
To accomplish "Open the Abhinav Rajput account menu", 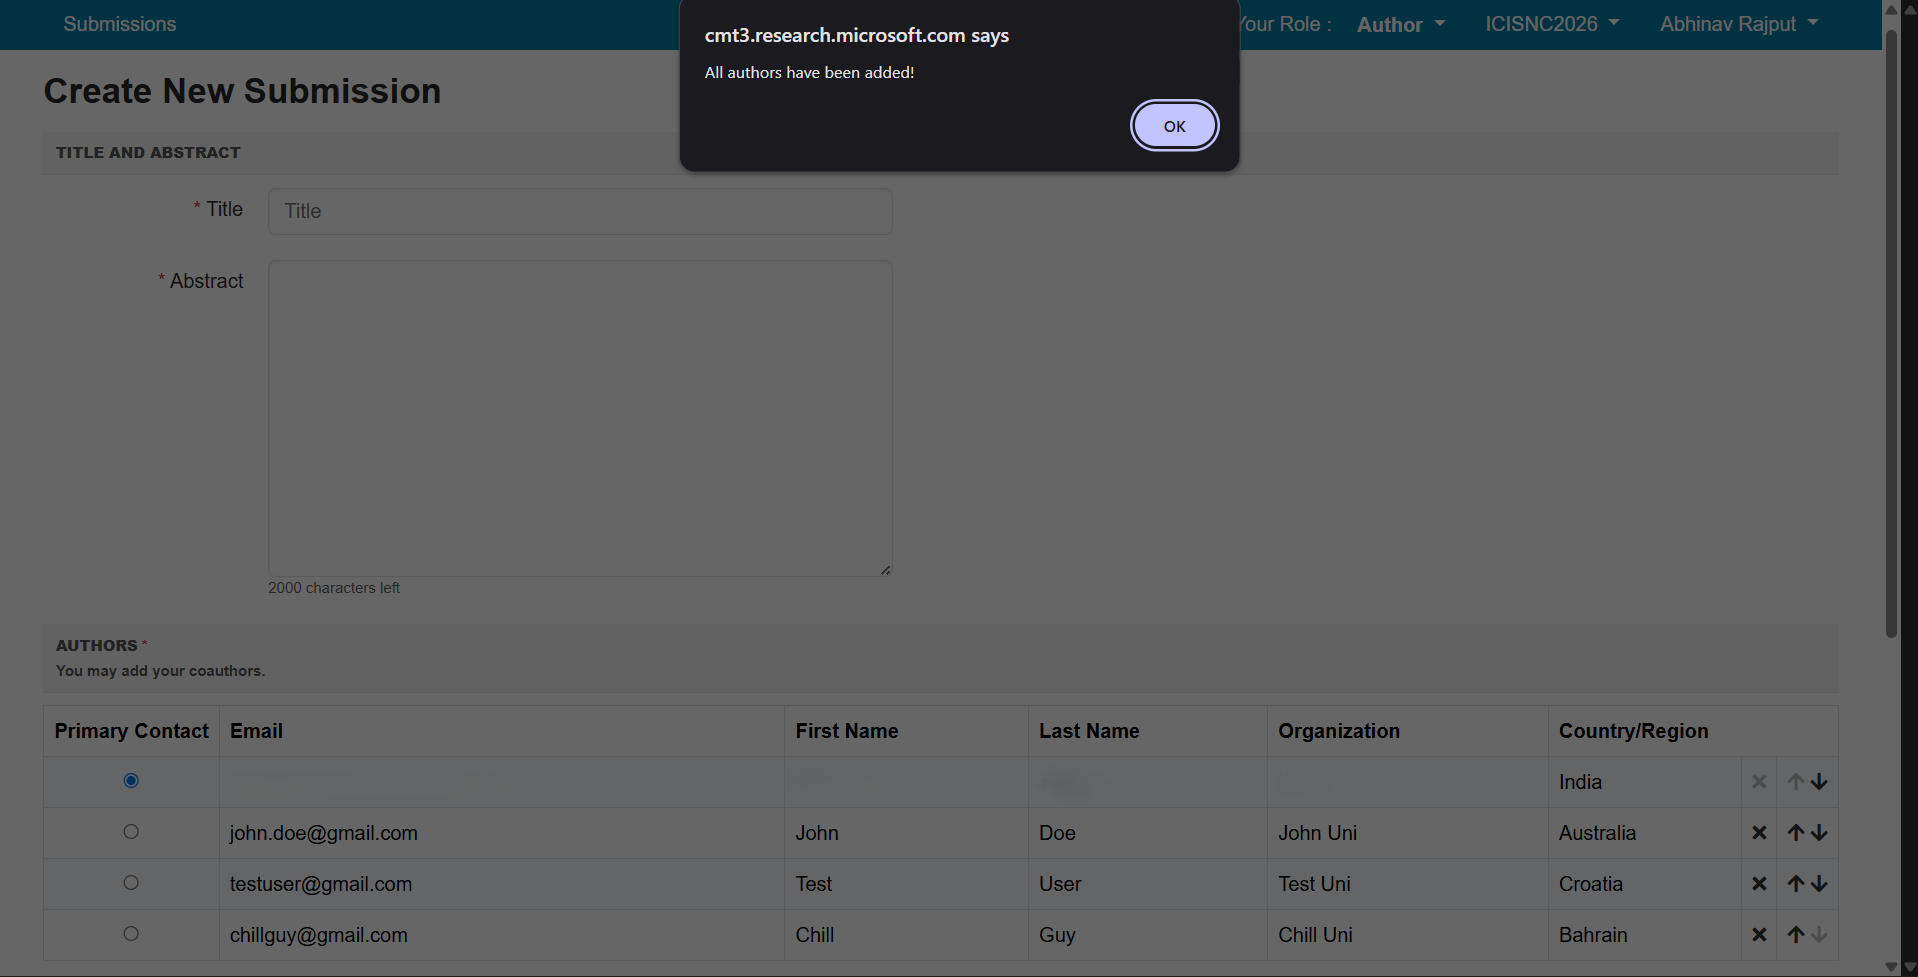I will [x=1738, y=24].
